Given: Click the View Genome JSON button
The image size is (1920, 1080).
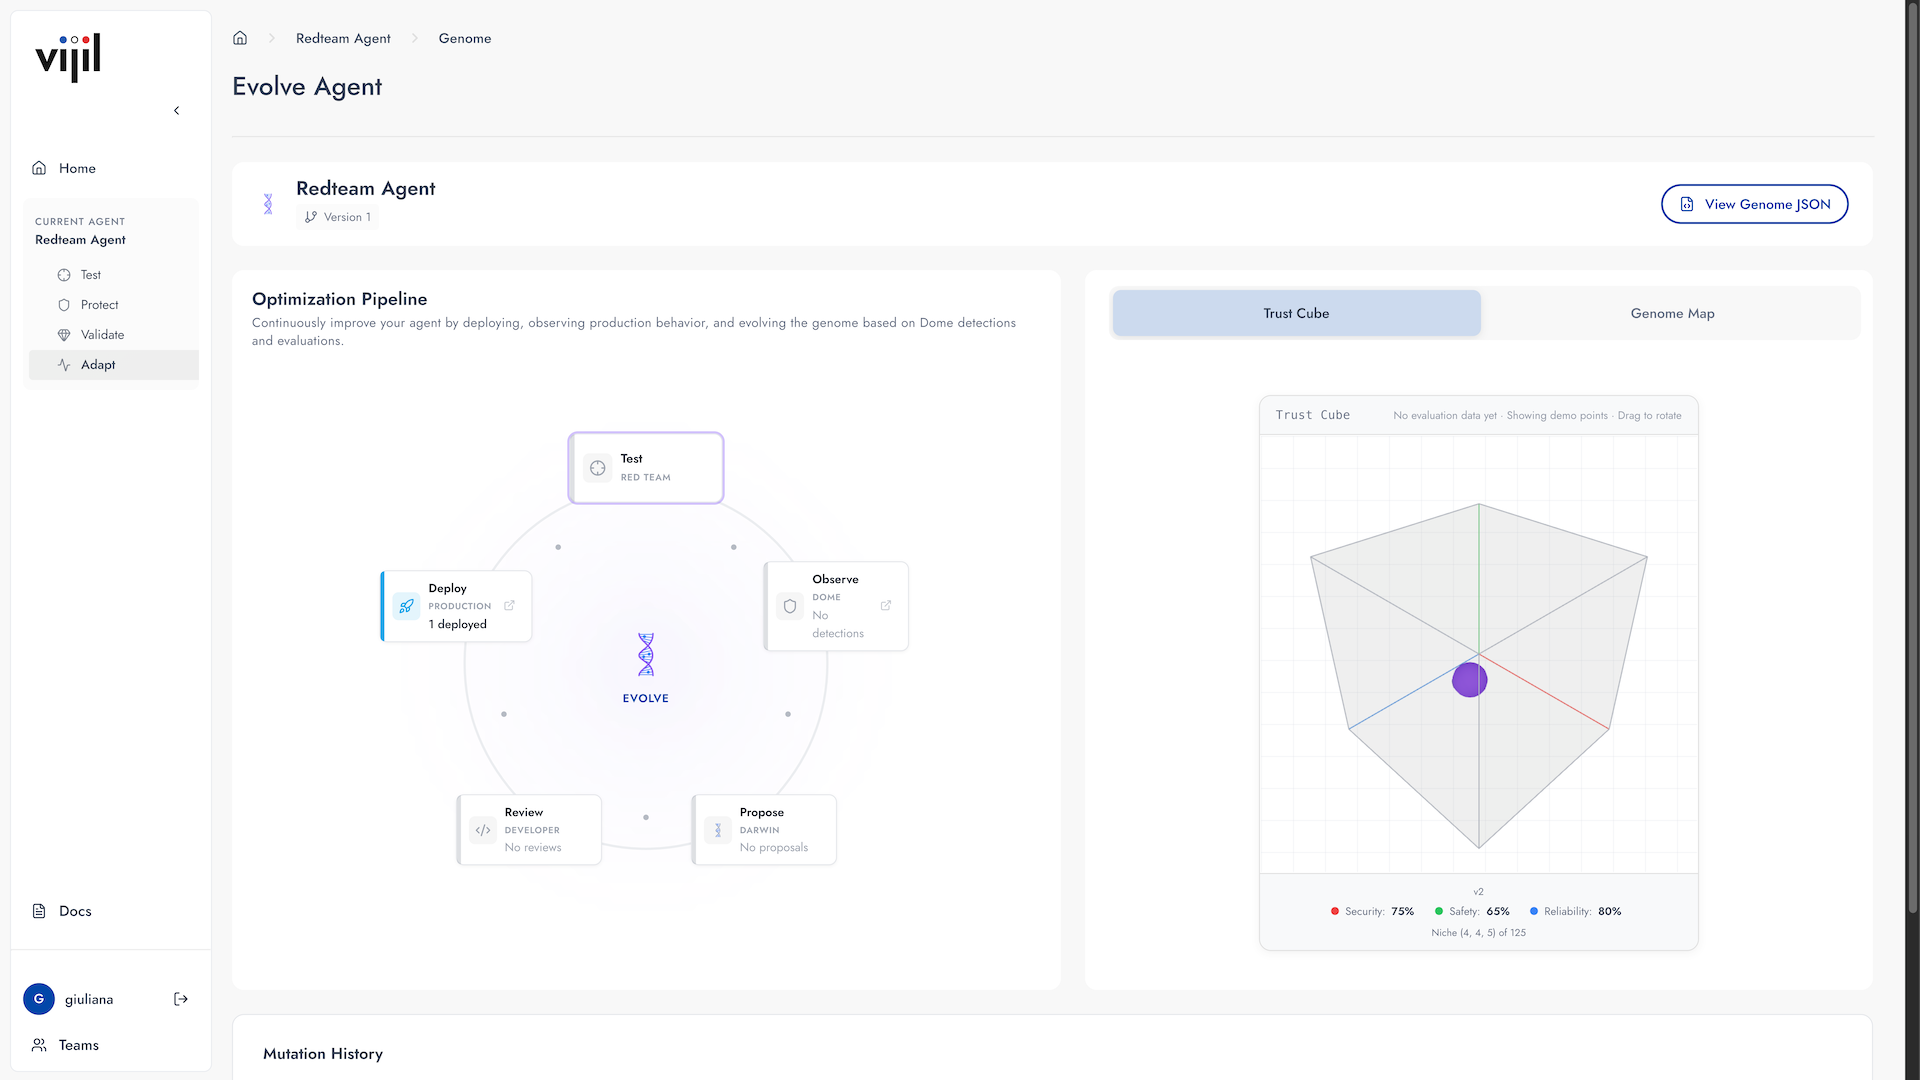Looking at the screenshot, I should pos(1754,204).
